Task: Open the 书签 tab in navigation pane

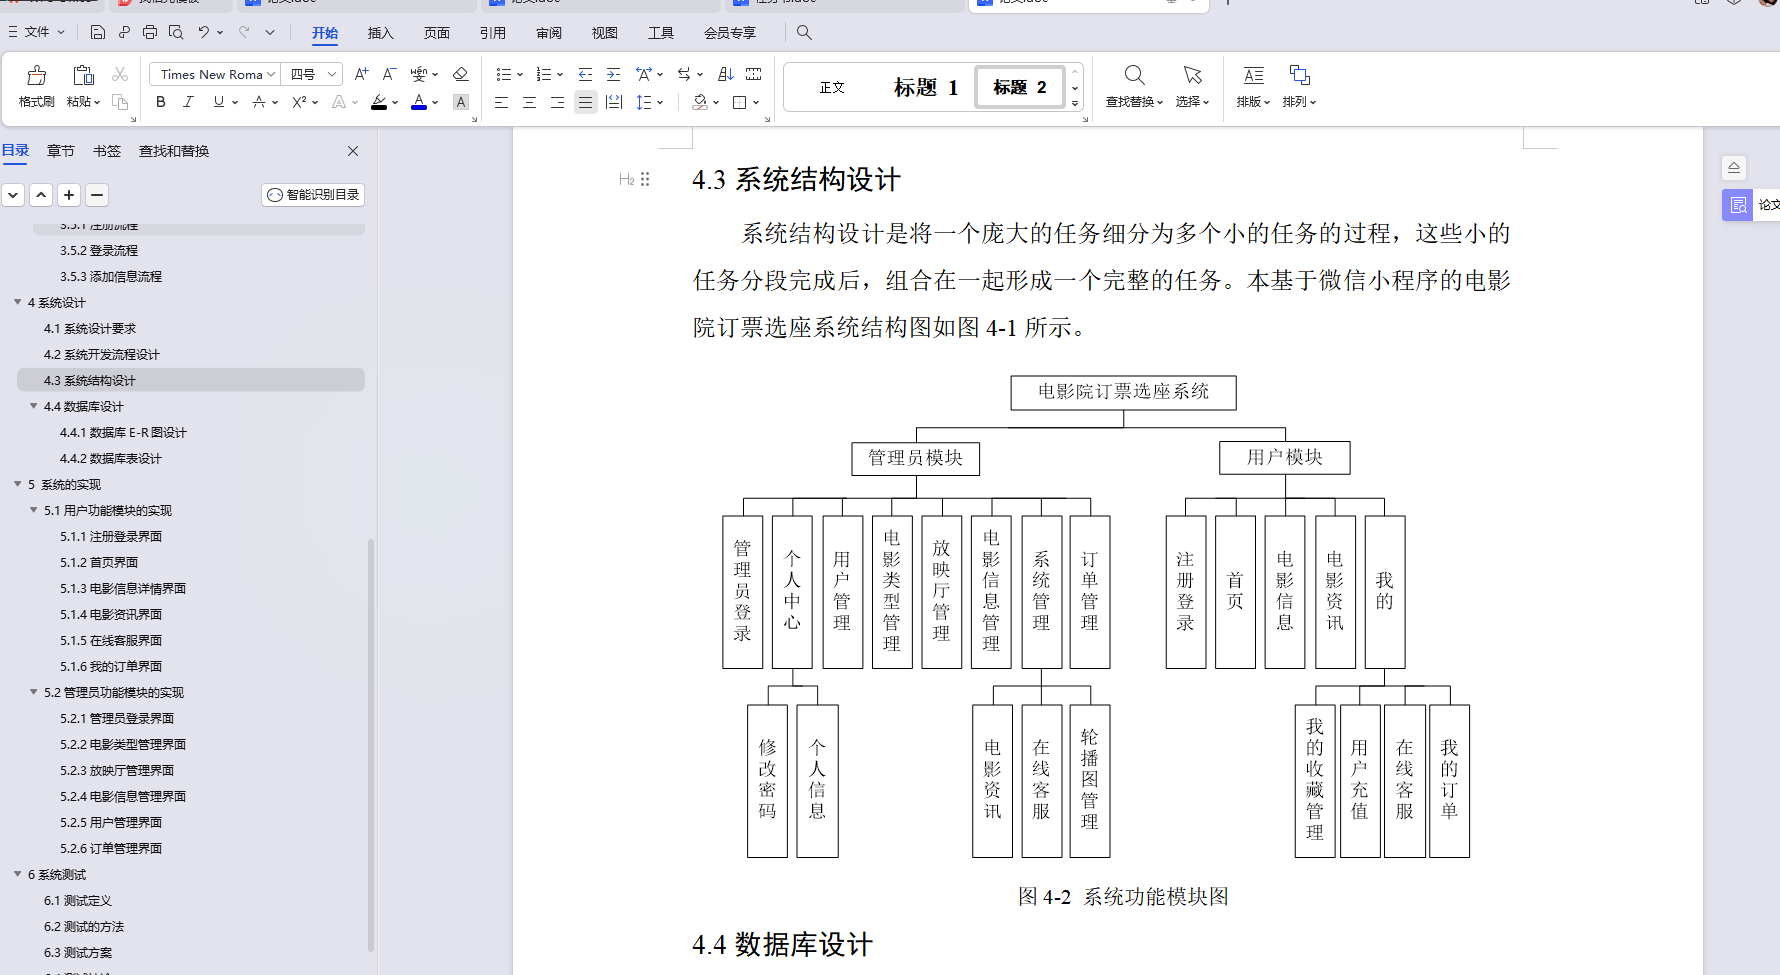Action: [x=107, y=151]
